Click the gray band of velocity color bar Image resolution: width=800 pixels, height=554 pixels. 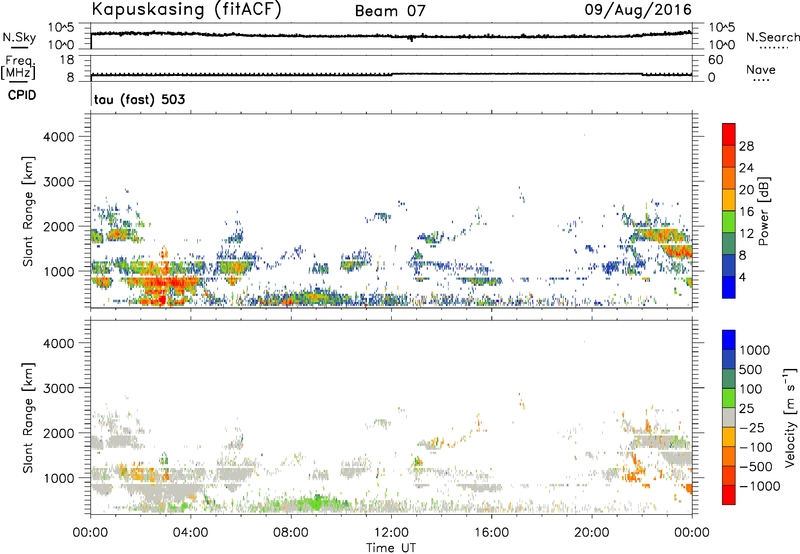(x=729, y=417)
